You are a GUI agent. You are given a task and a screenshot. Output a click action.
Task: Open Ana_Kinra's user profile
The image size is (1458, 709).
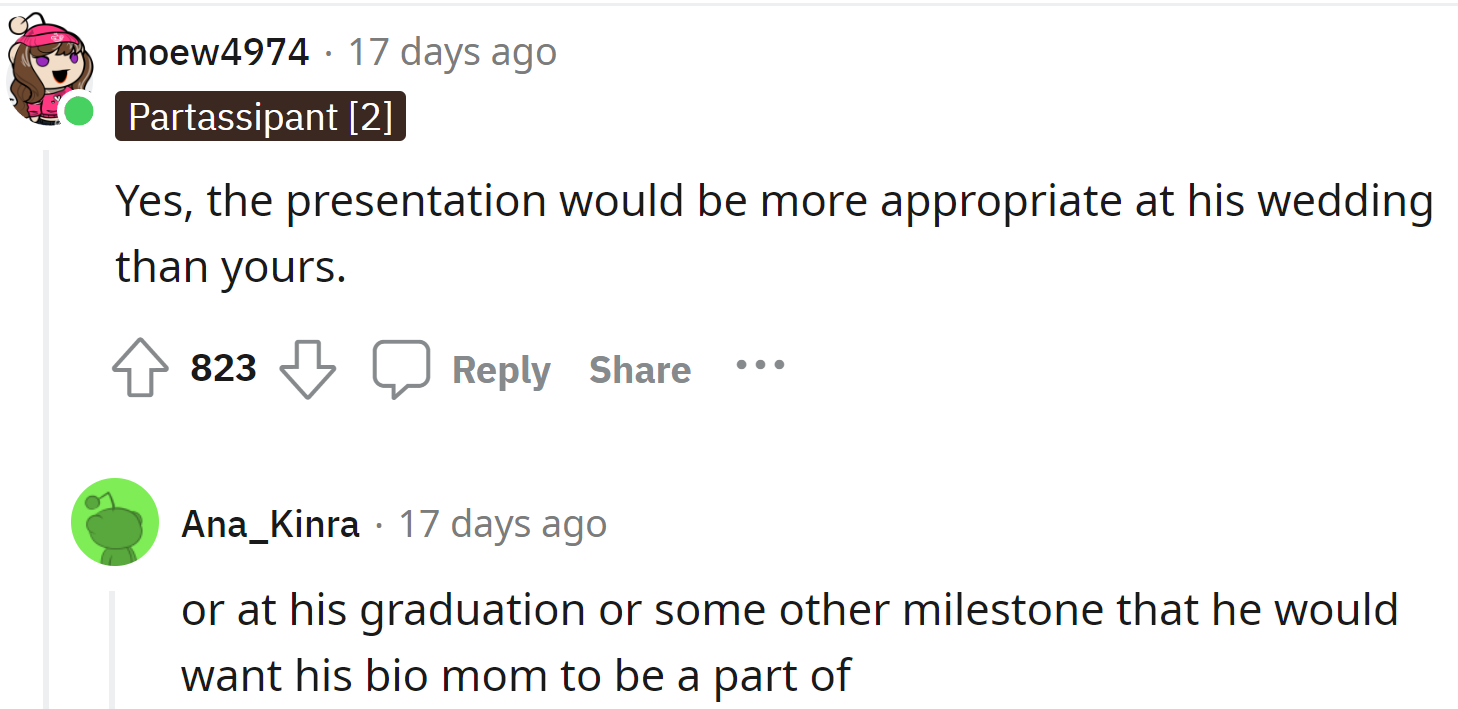pyautogui.click(x=269, y=523)
